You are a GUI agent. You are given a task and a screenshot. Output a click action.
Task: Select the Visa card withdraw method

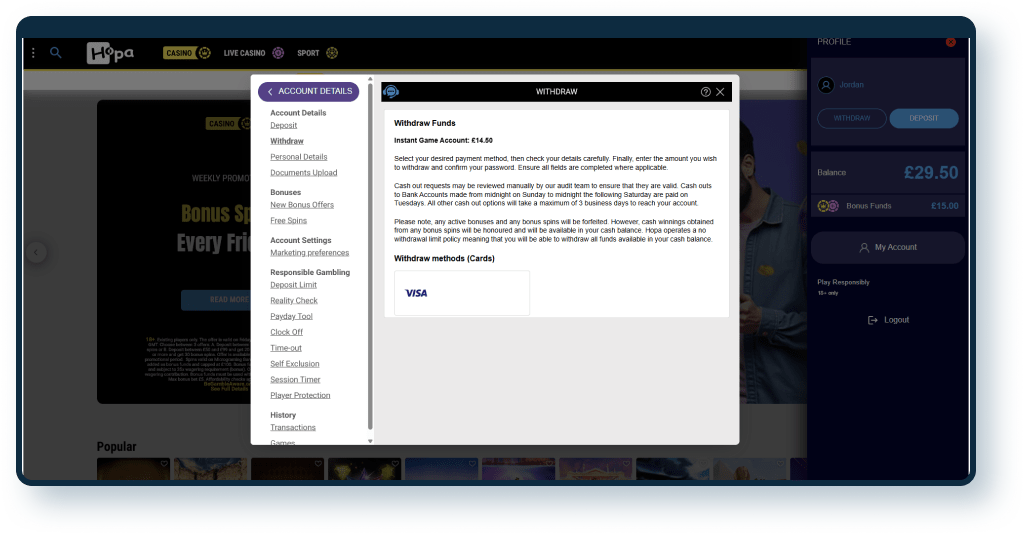click(461, 293)
